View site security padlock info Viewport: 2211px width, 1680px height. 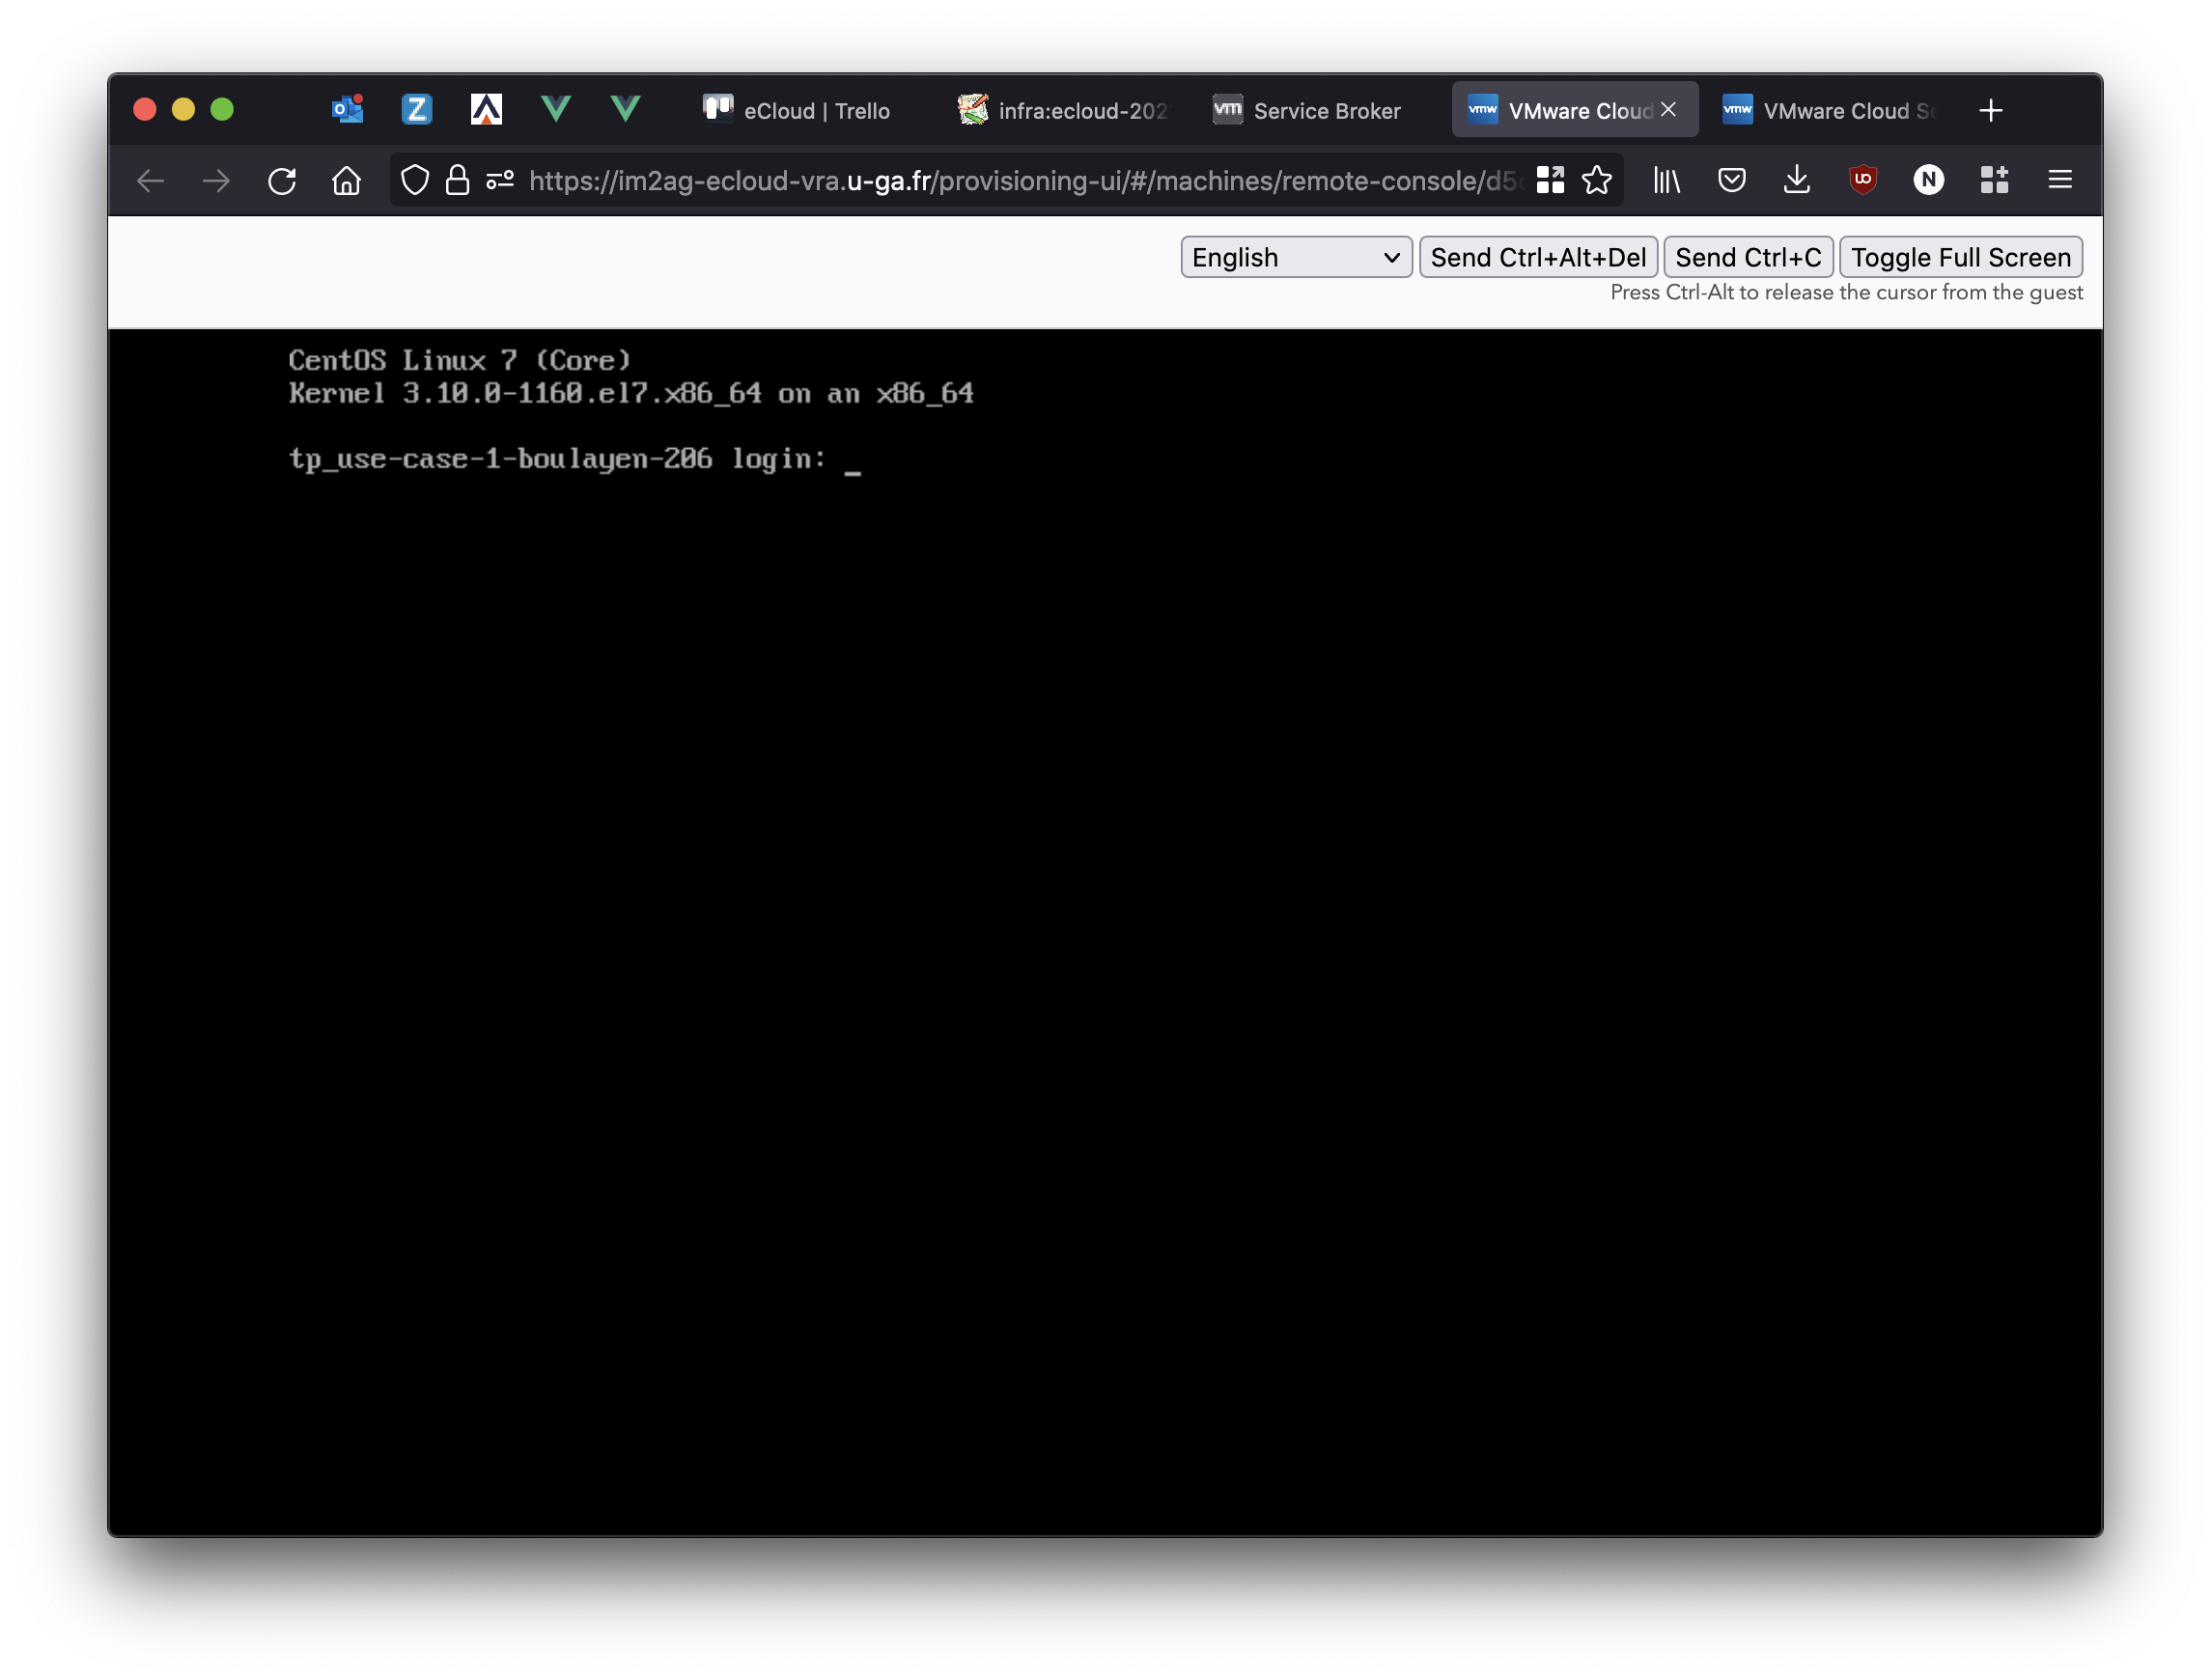(x=457, y=181)
